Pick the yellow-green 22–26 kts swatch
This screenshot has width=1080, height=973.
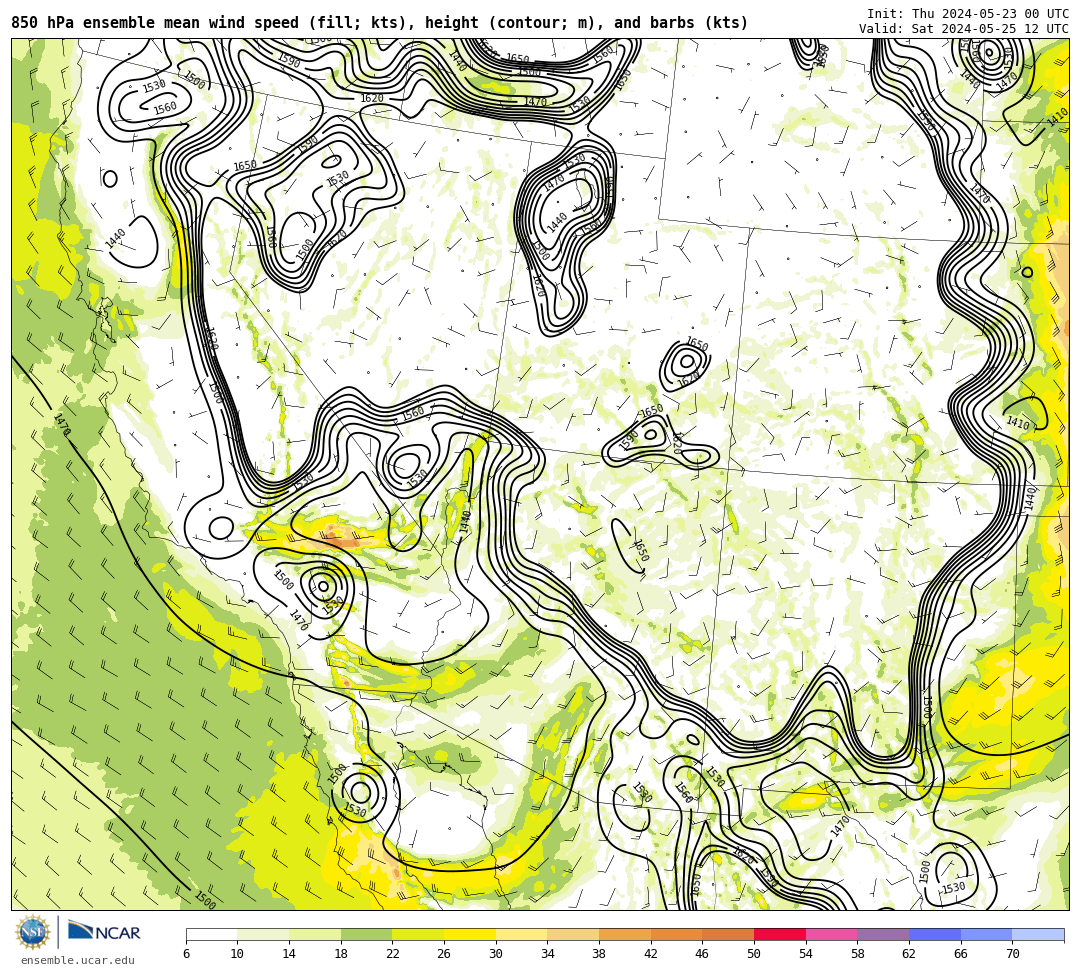(x=418, y=934)
